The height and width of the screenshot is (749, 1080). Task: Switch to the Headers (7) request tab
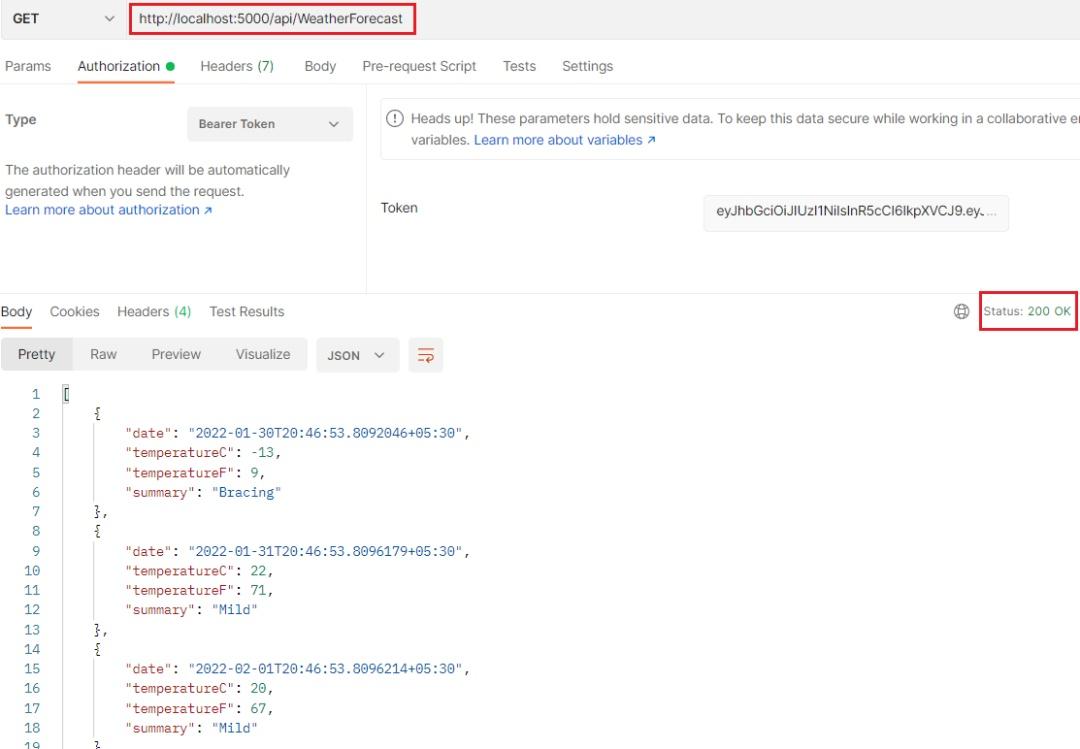click(237, 66)
